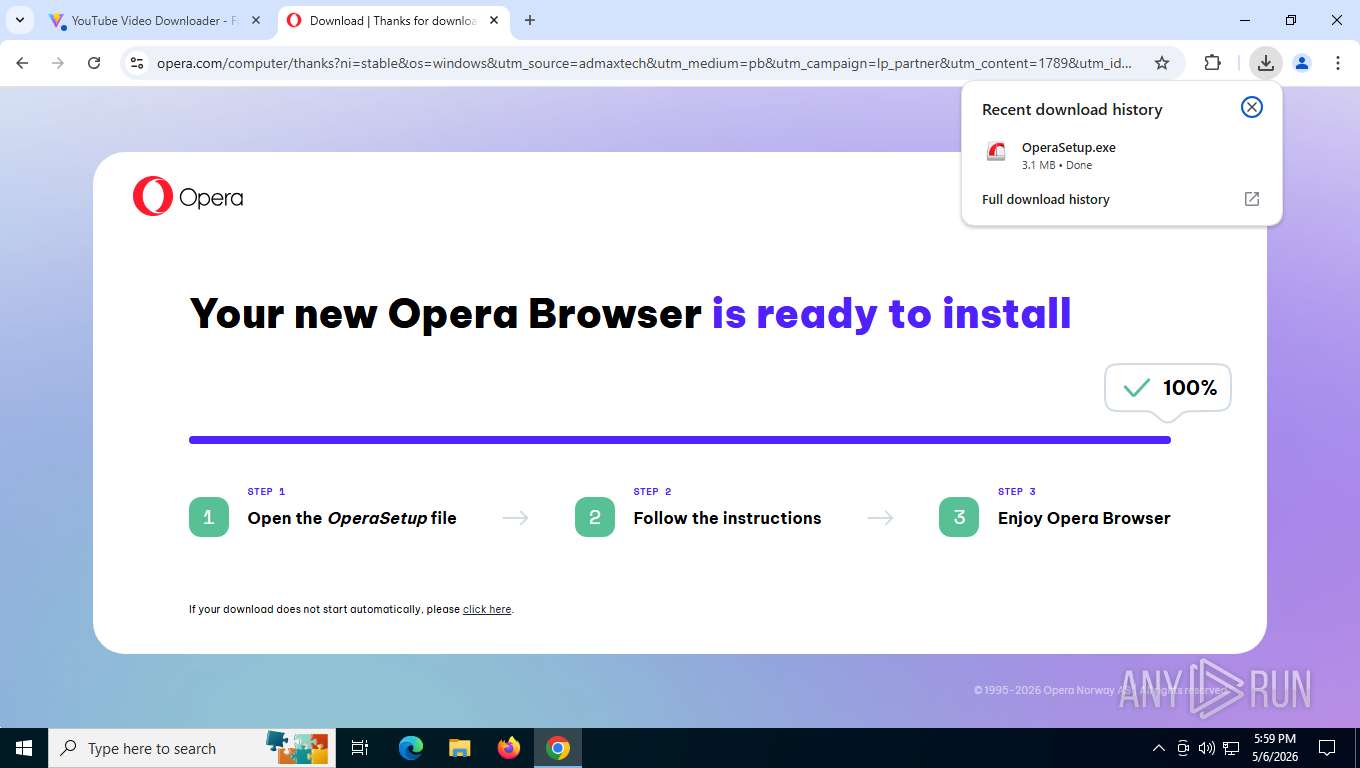1360x768 pixels.
Task: Open the Windows Start menu
Action: 24,748
